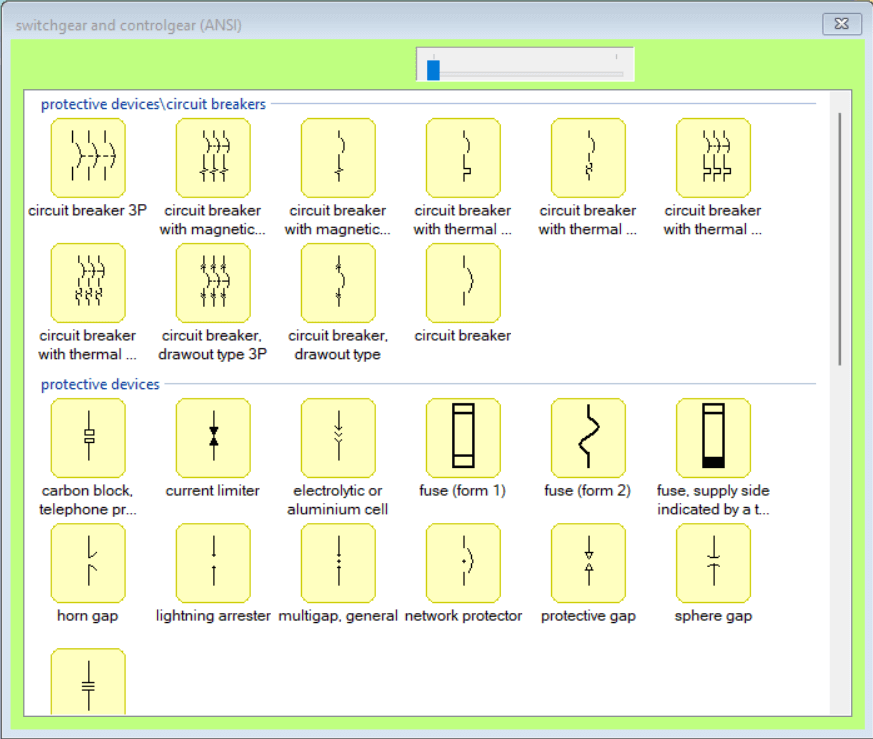873x739 pixels.
Task: Collapse the protective devices group header
Action: tap(100, 384)
